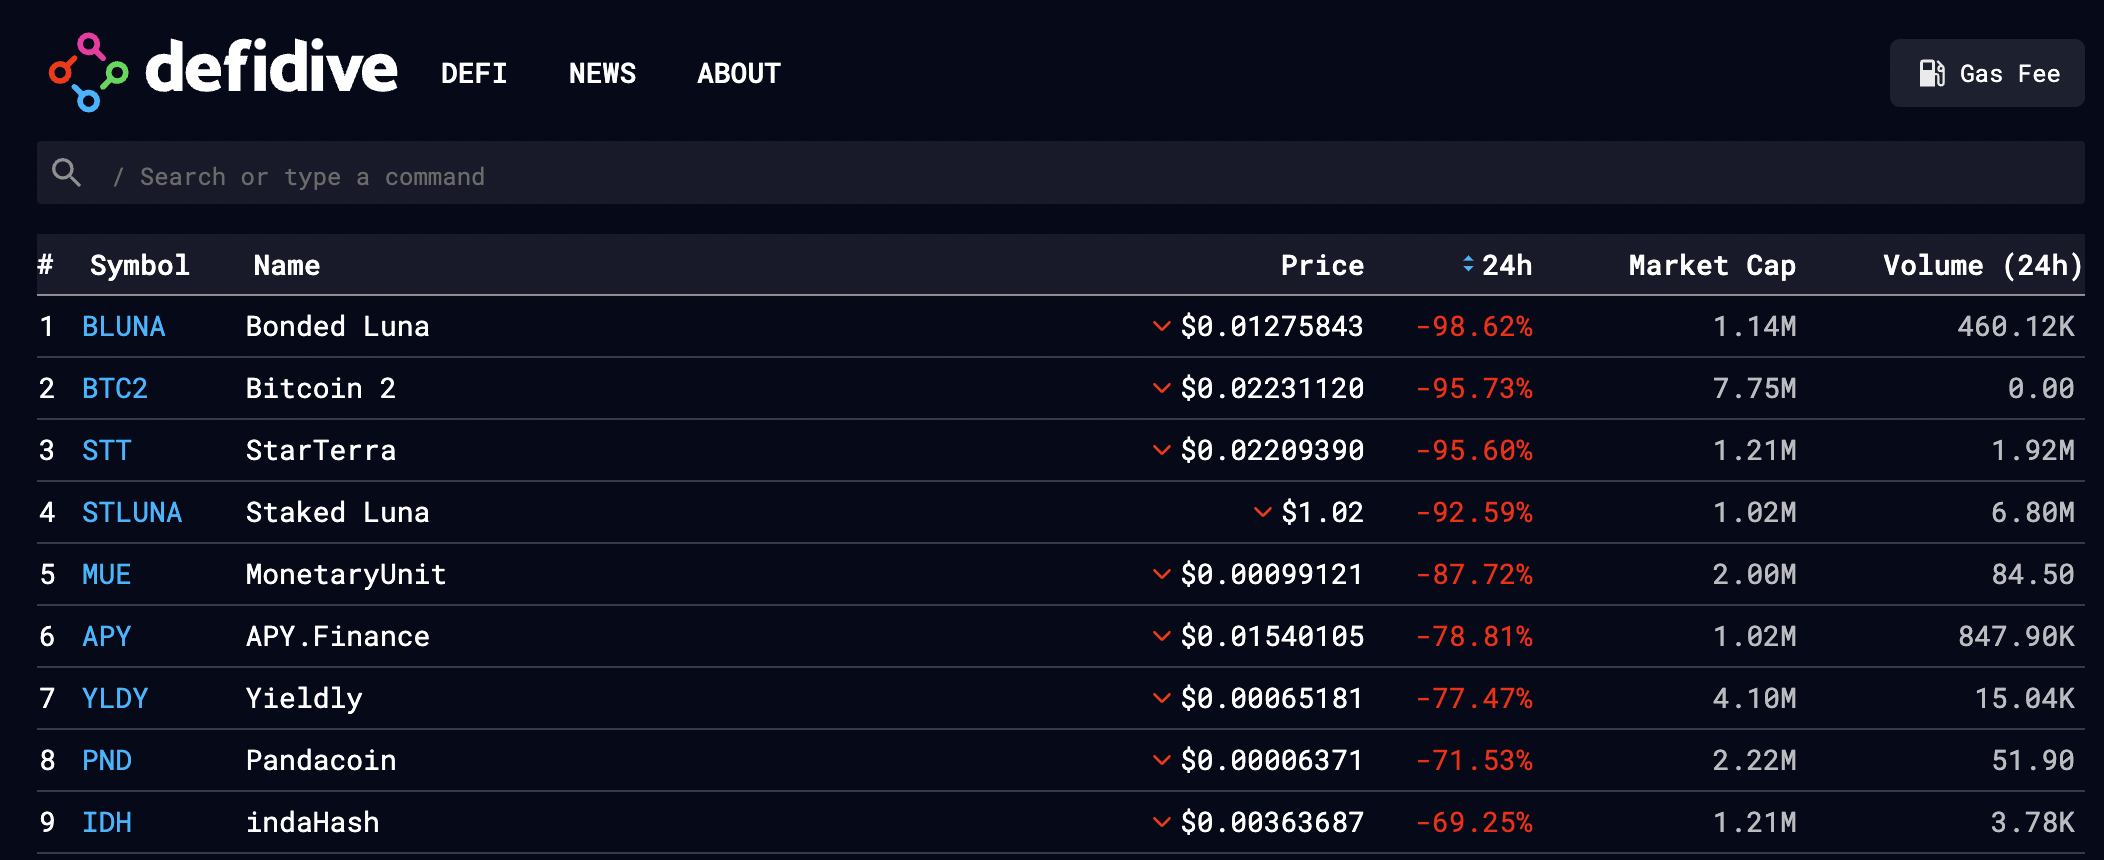This screenshot has width=2104, height=860.
Task: Select the indaHash name cell
Action: pyautogui.click(x=313, y=822)
